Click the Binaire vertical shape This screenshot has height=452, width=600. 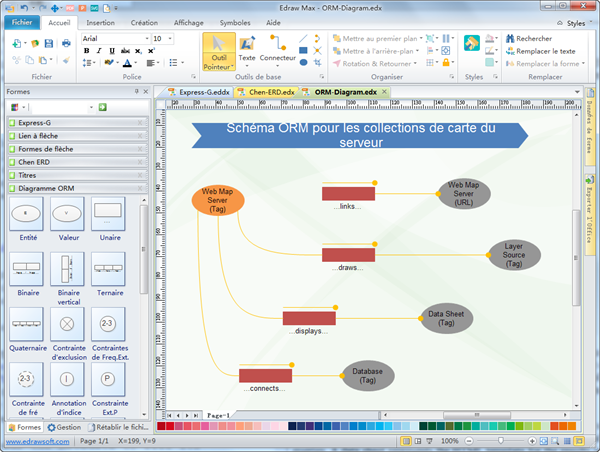67,269
